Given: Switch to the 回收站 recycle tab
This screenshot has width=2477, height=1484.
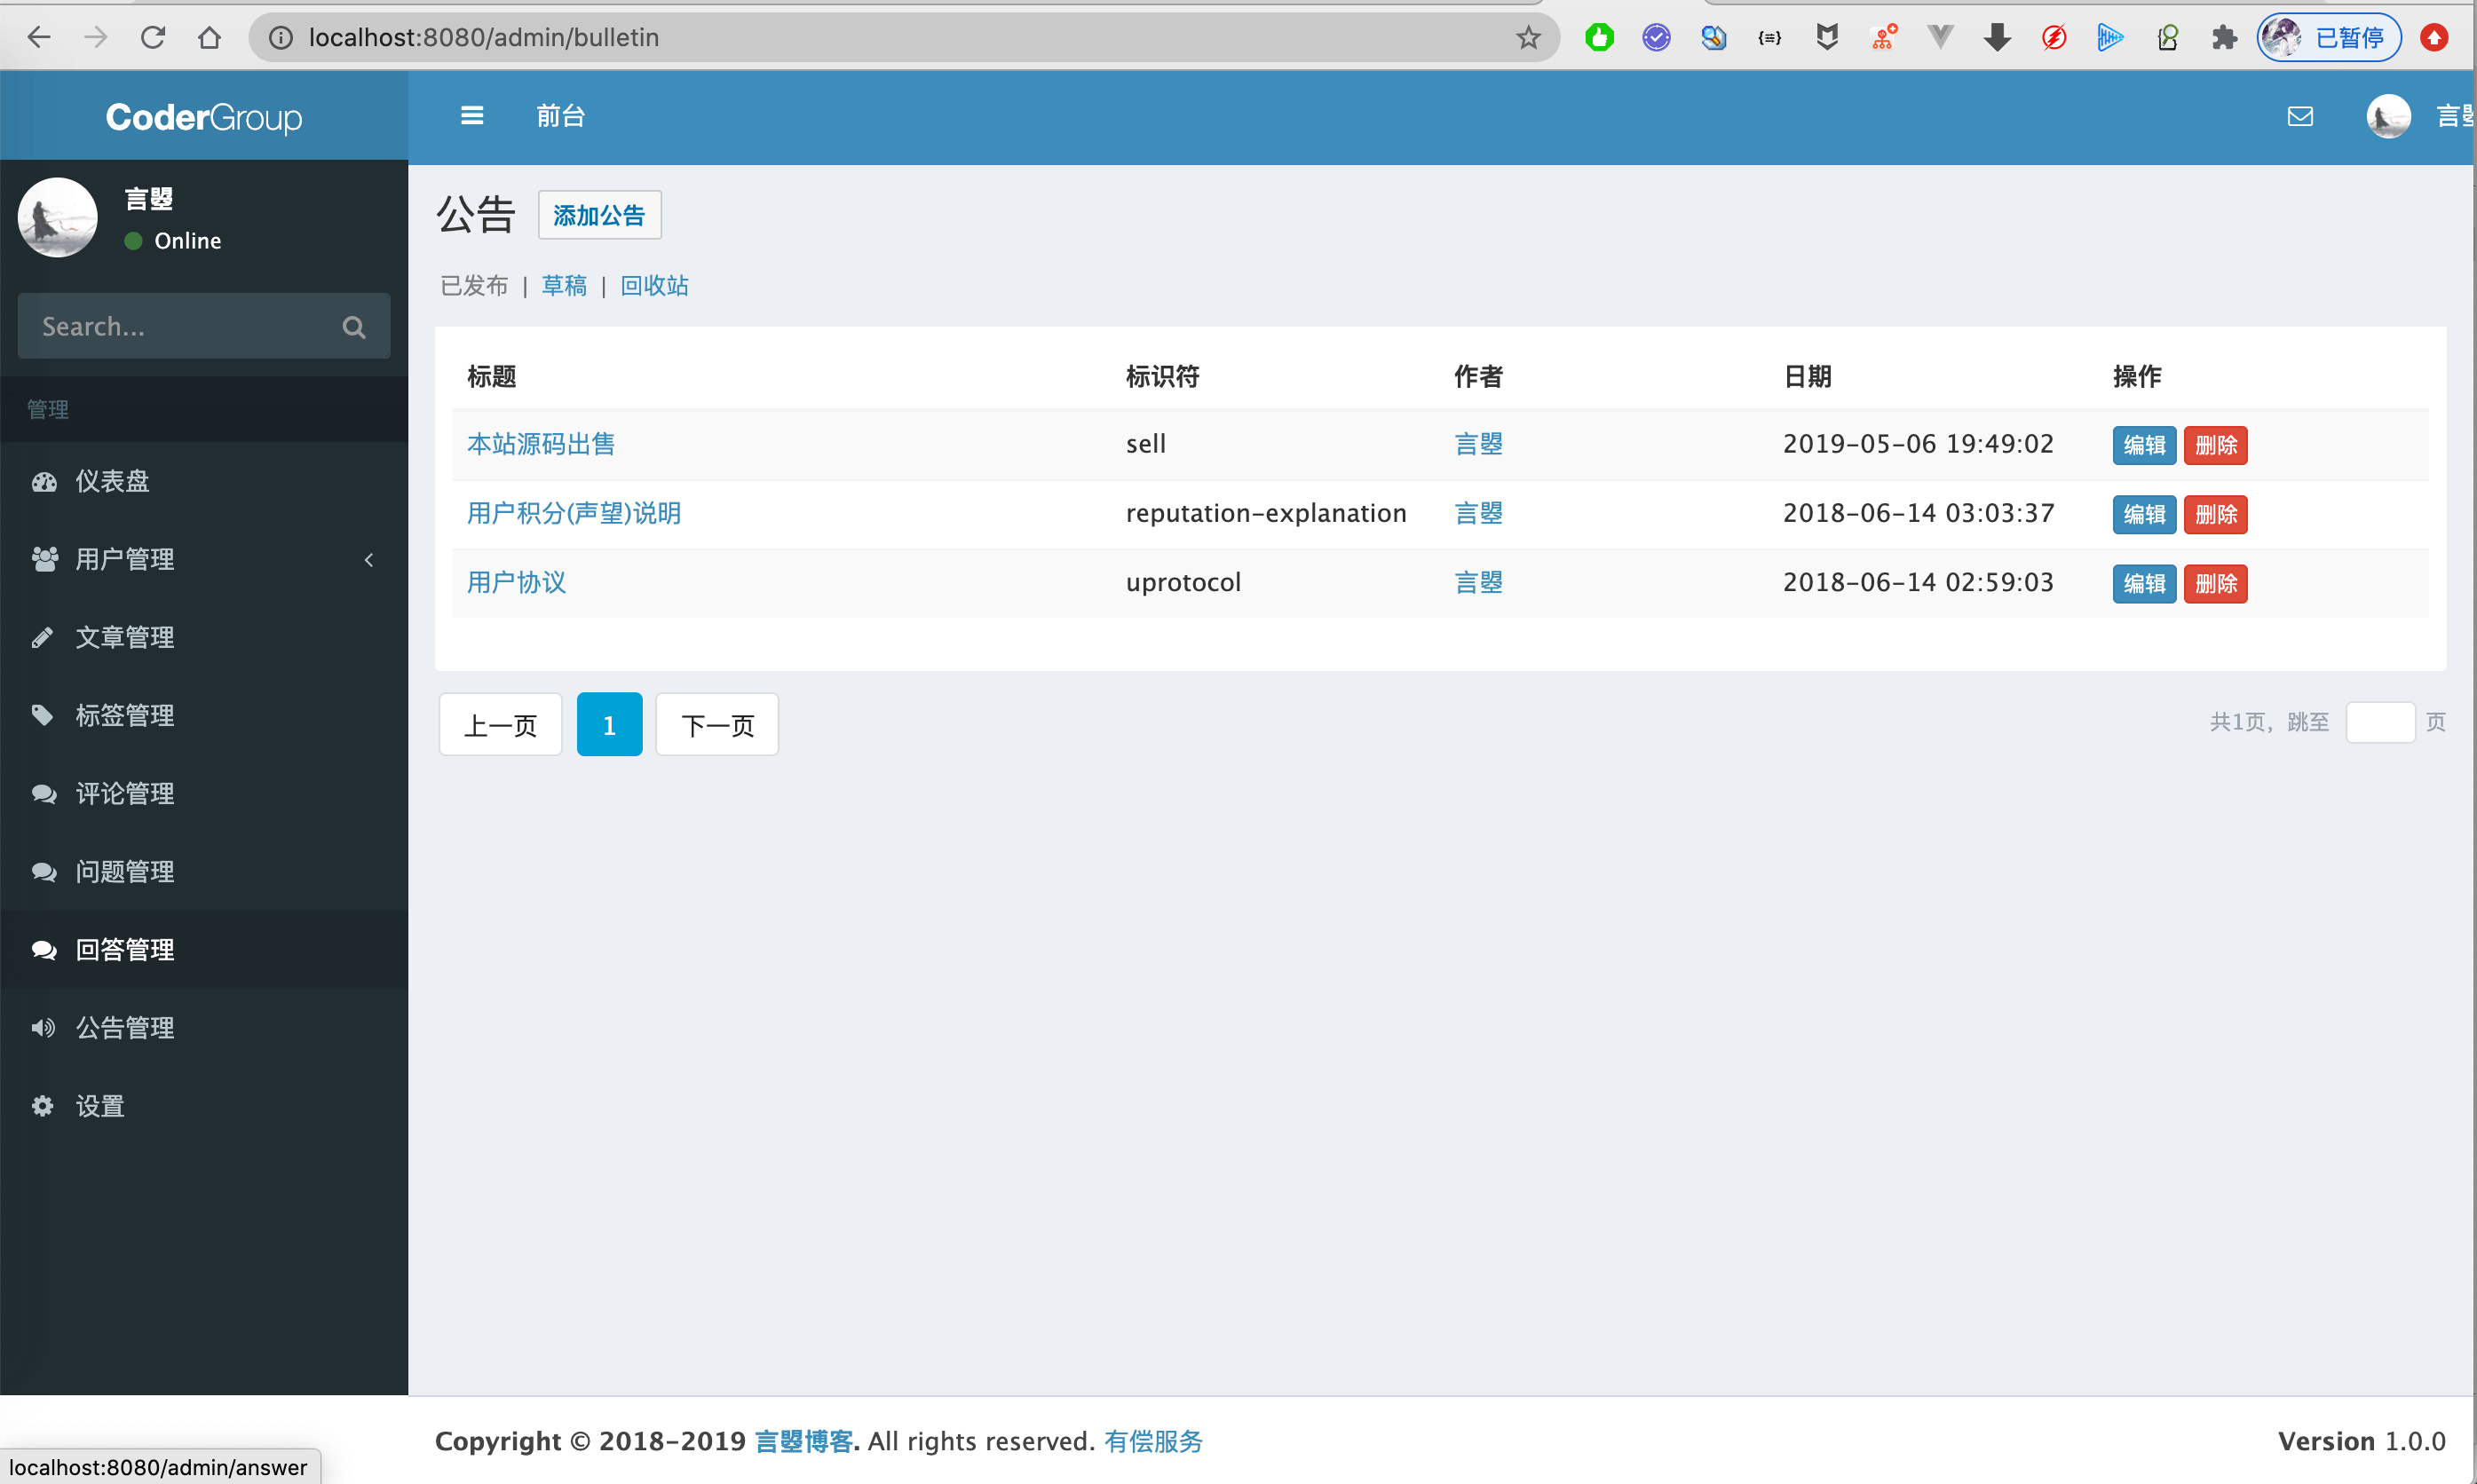Looking at the screenshot, I should click(x=654, y=286).
